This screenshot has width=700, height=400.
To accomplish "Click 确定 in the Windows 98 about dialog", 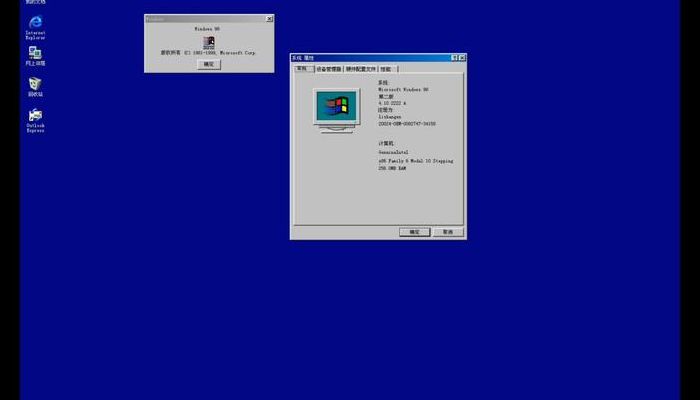I will point(209,64).
